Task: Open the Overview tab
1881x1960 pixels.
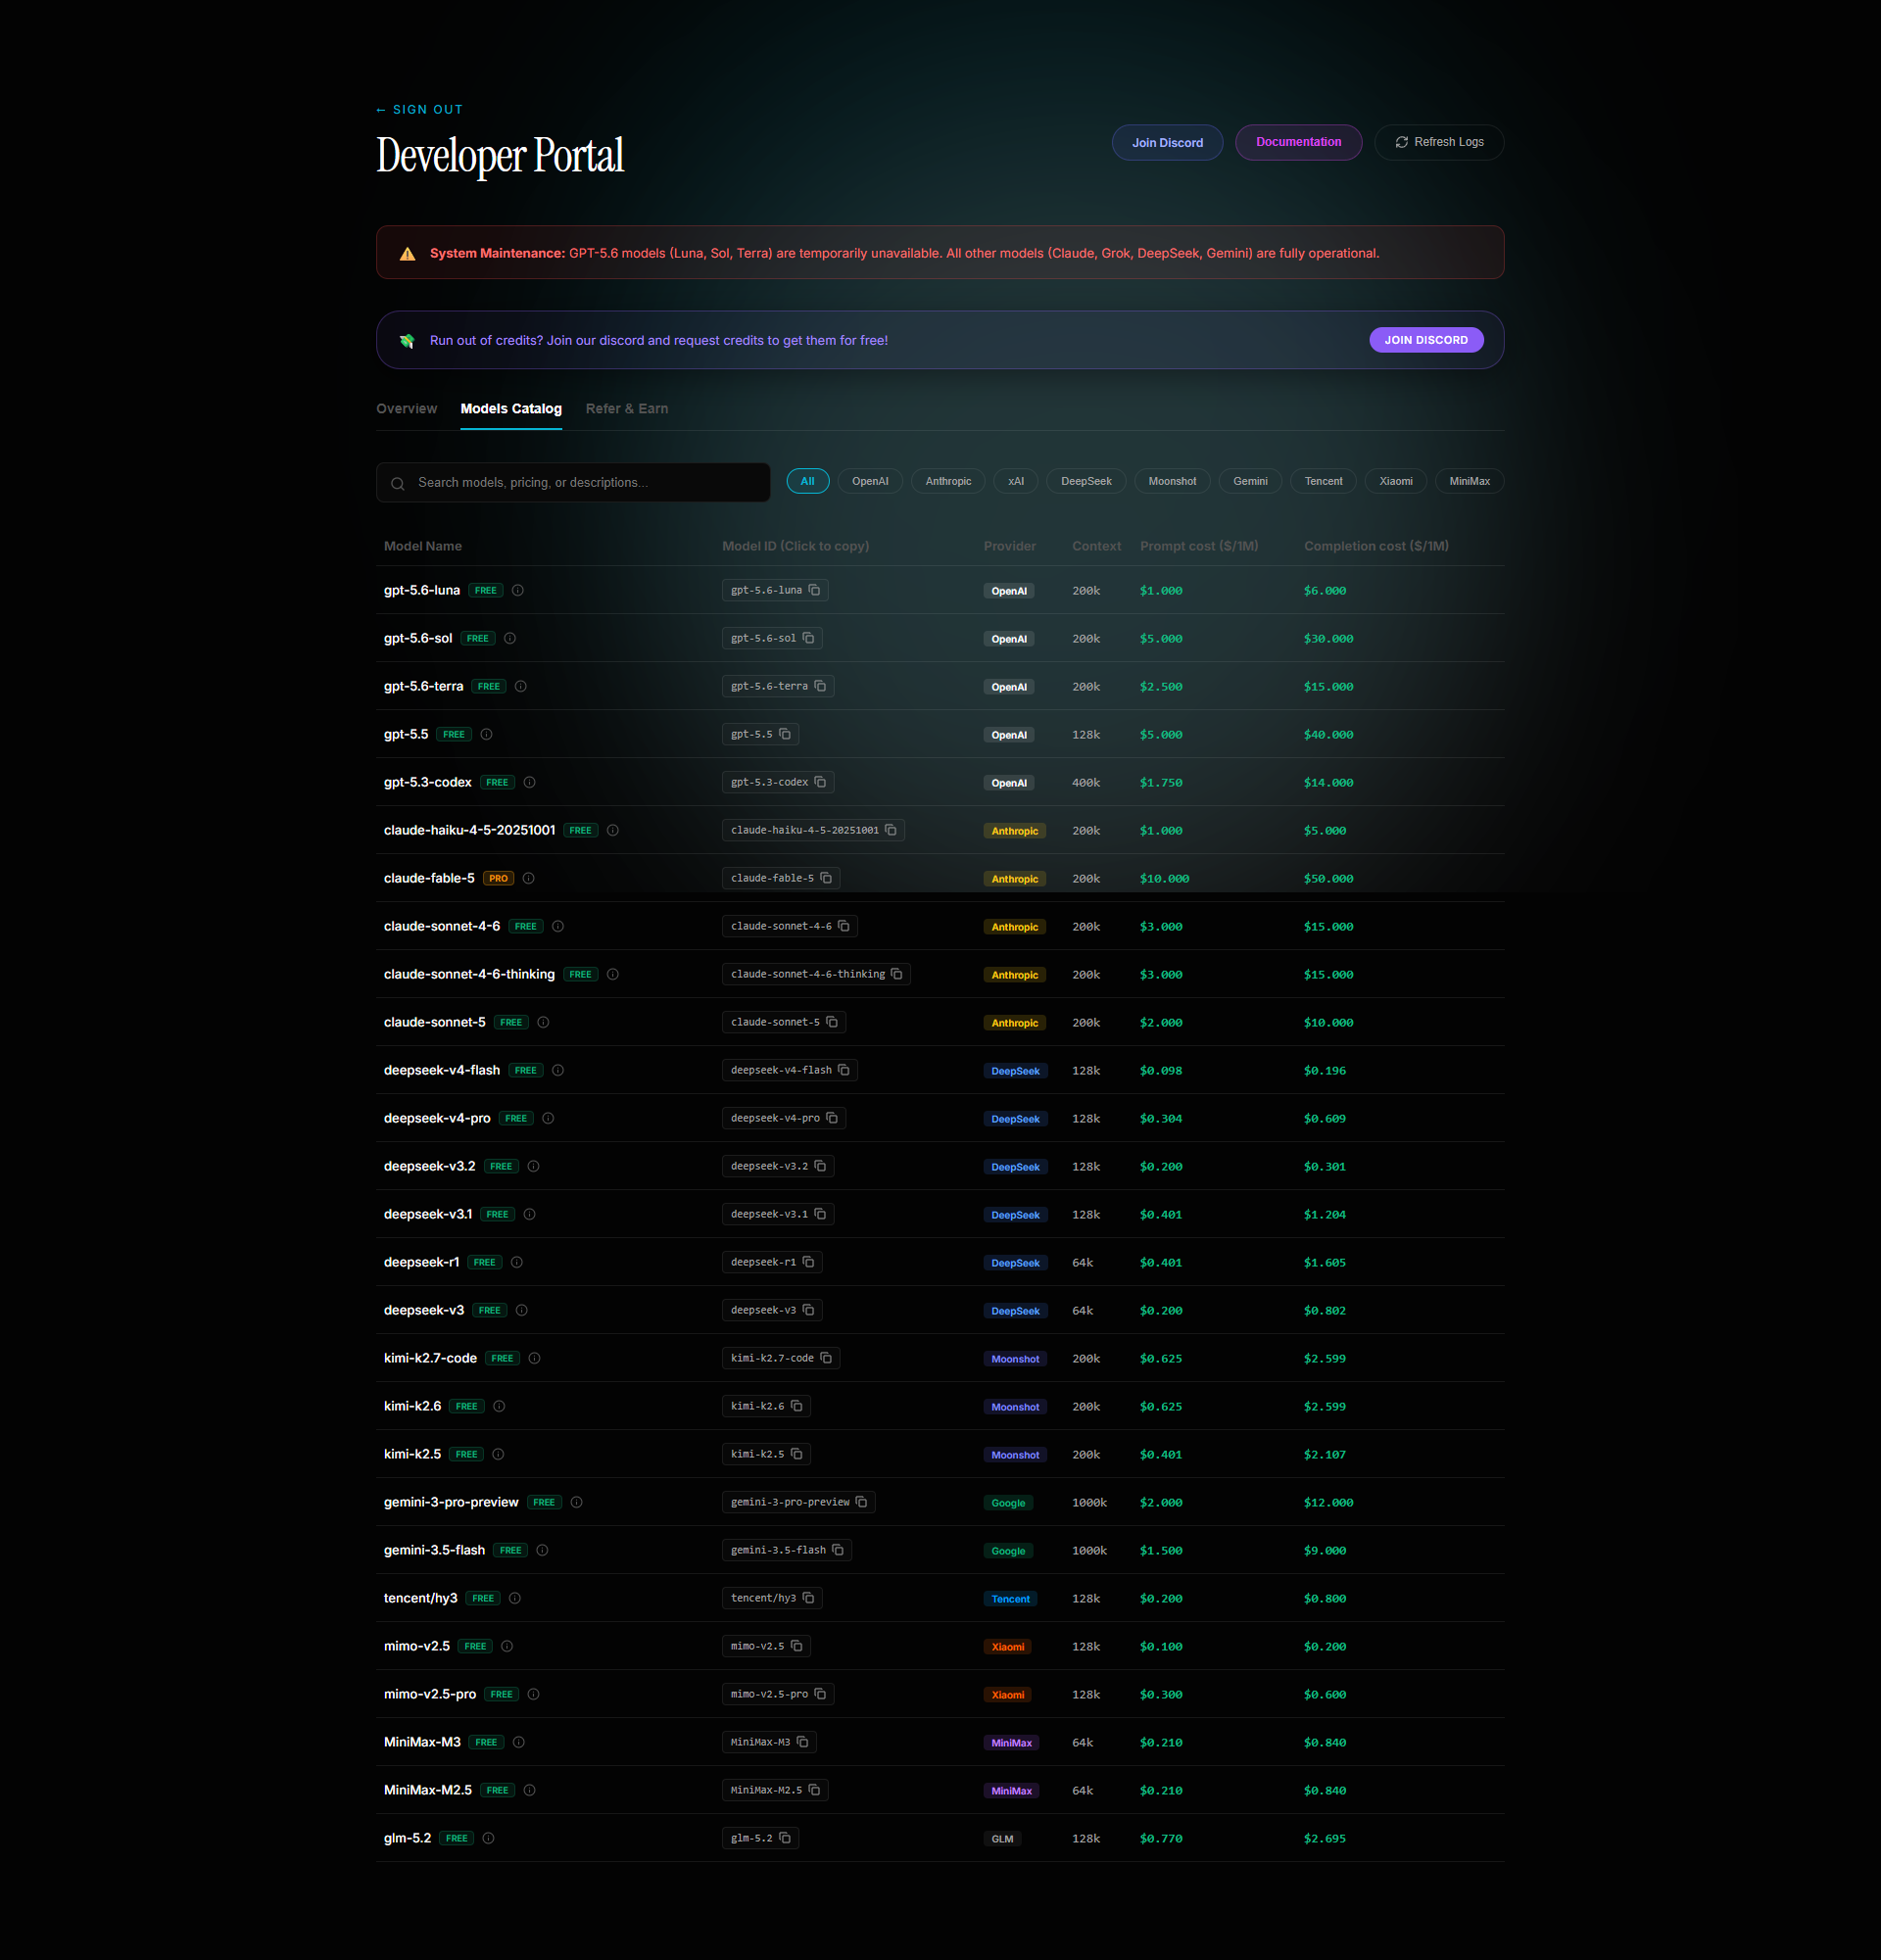Action: 406,408
